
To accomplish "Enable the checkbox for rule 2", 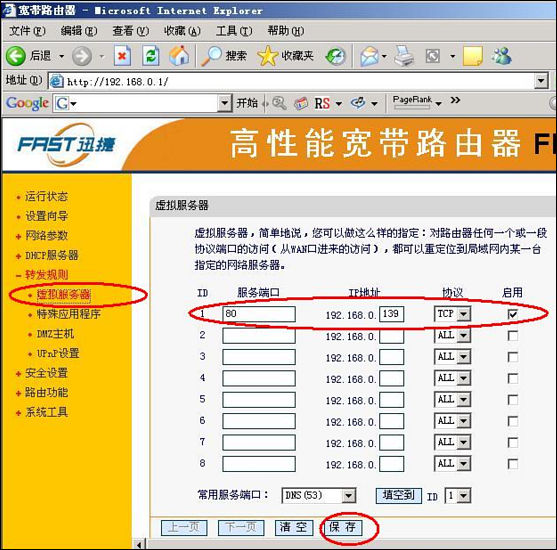I will coord(513,336).
